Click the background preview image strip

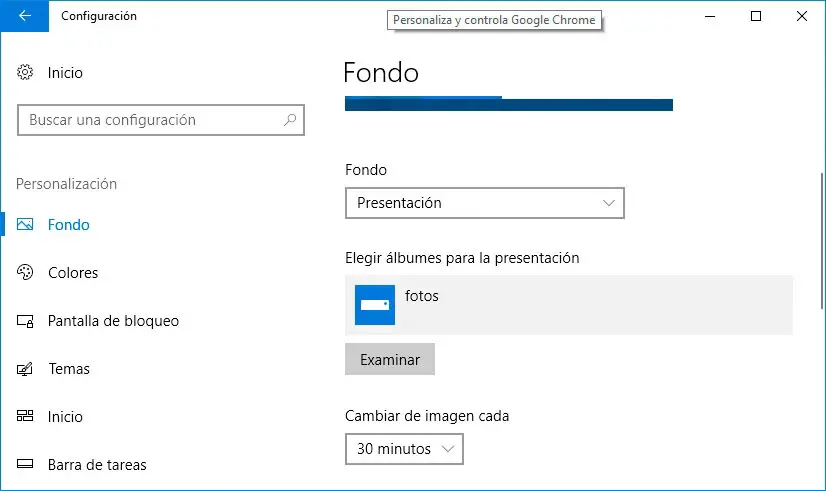pos(508,103)
